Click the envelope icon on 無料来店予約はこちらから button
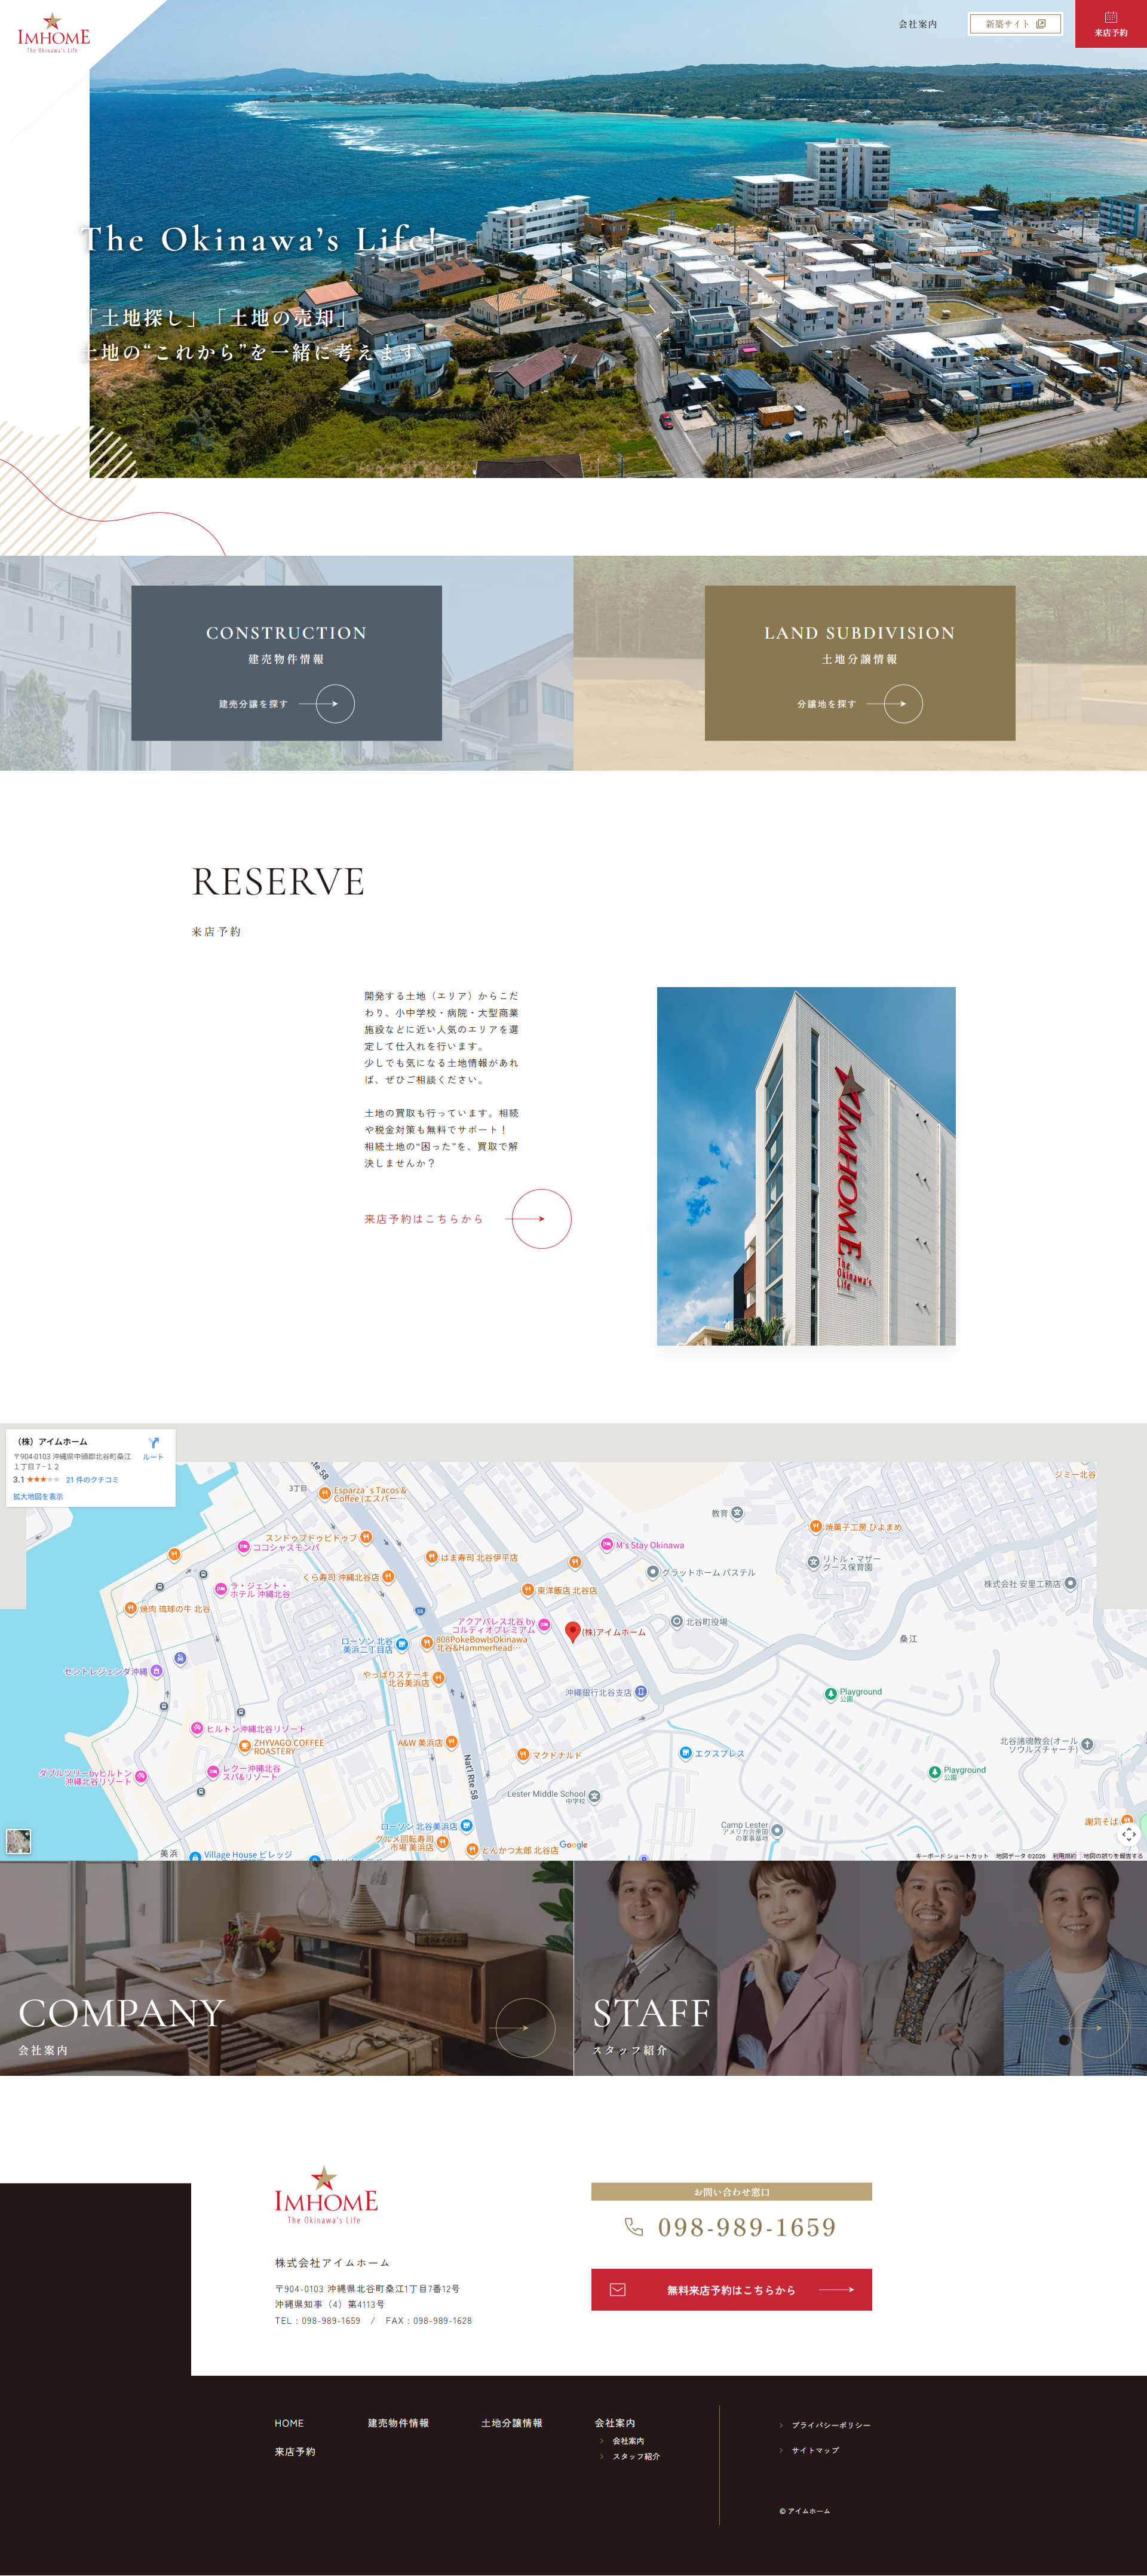 pyautogui.click(x=618, y=2289)
